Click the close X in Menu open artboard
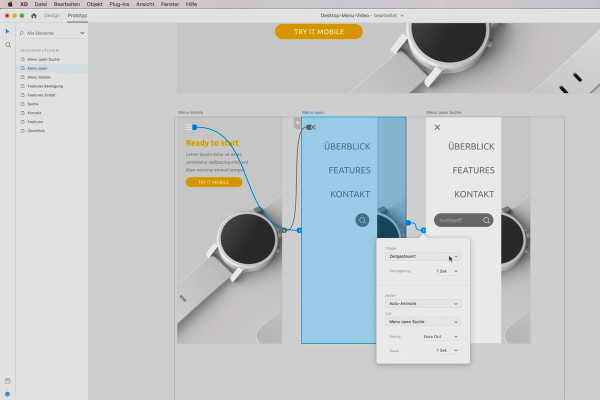 click(x=313, y=127)
